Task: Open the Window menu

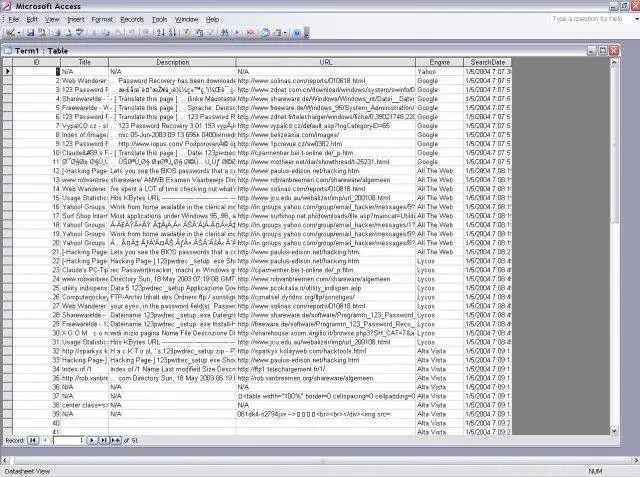Action: click(186, 19)
